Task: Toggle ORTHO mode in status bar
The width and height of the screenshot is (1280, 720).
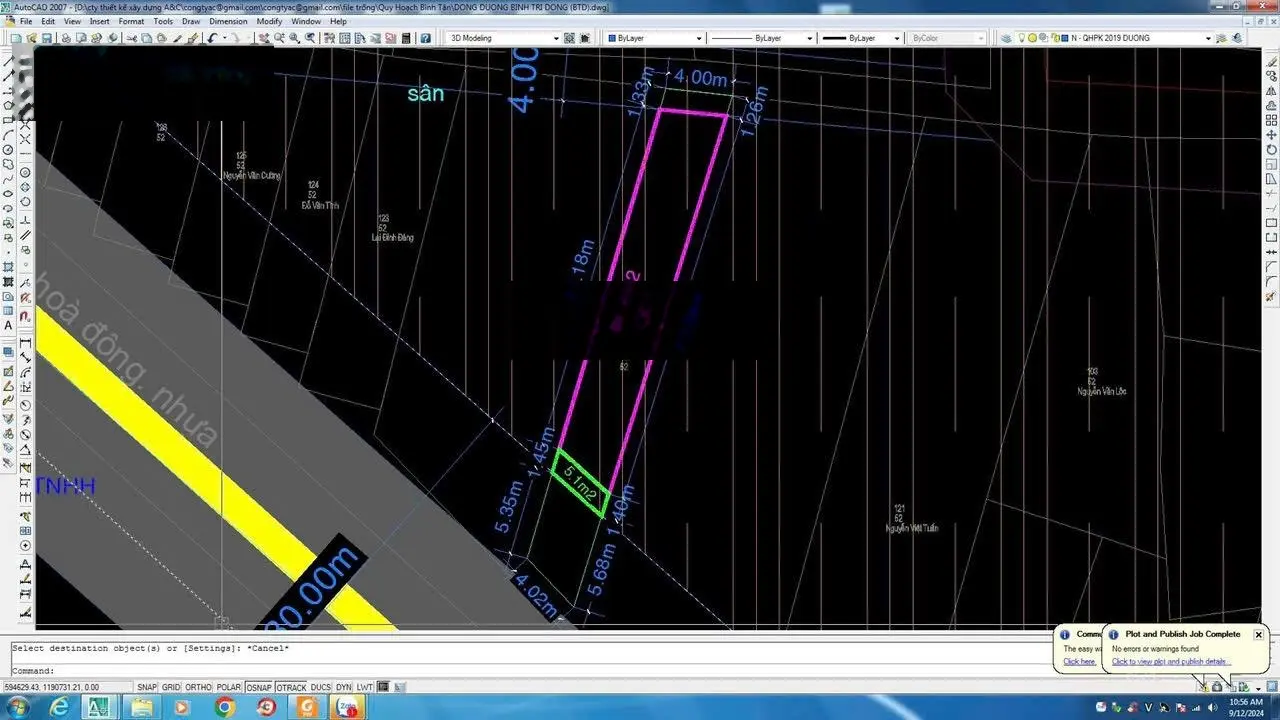Action: point(198,687)
